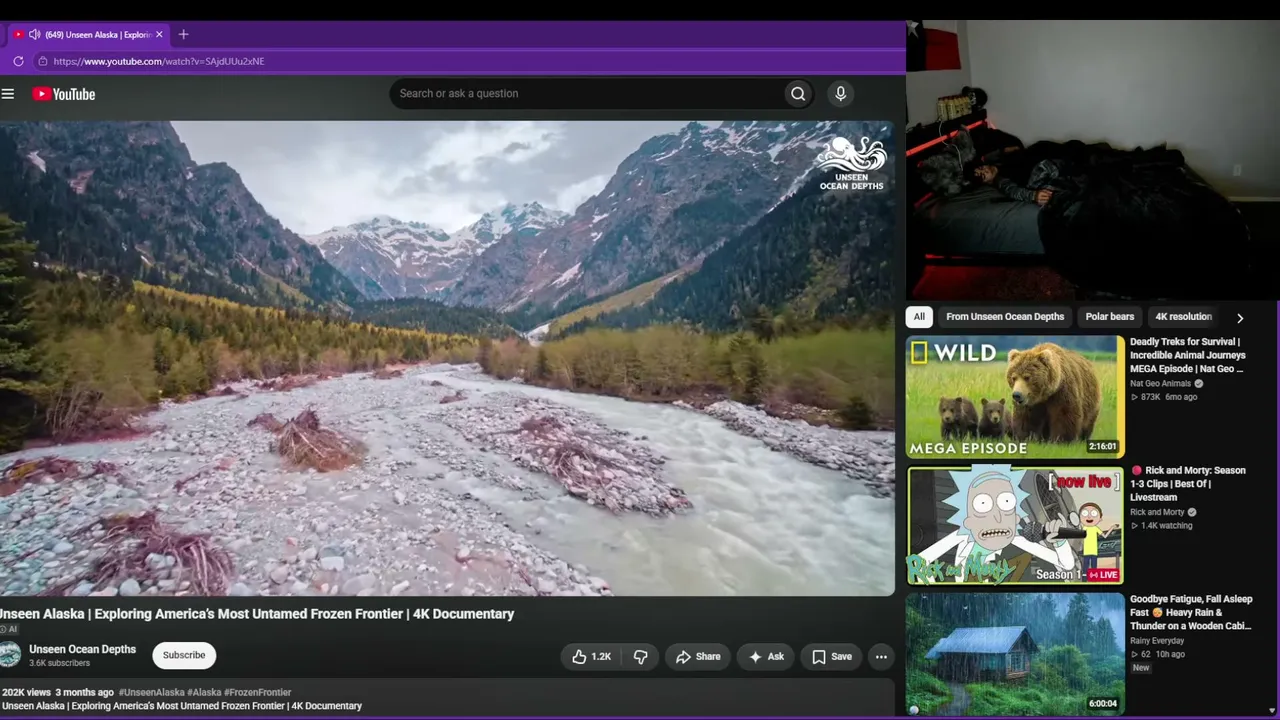Focus the YouTube search field
1280x720 pixels.
[x=586, y=94]
